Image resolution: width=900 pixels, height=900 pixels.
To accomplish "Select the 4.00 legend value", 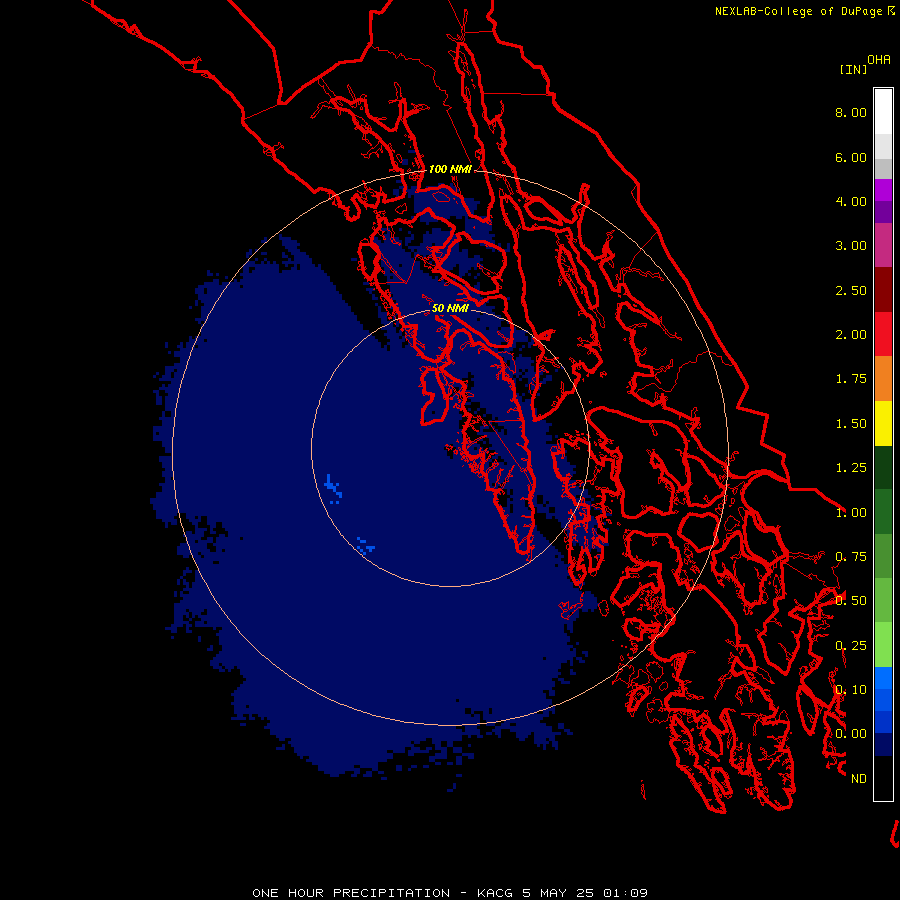I will (x=851, y=201).
